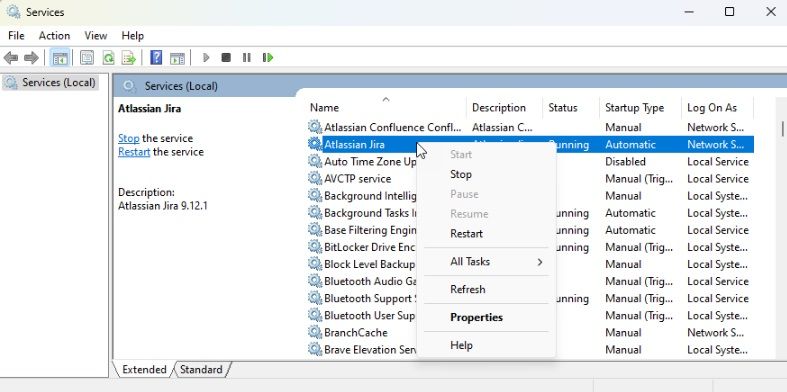This screenshot has height=392, width=787.
Task: Click the Bluetooth User Support row name
Action: (x=369, y=315)
